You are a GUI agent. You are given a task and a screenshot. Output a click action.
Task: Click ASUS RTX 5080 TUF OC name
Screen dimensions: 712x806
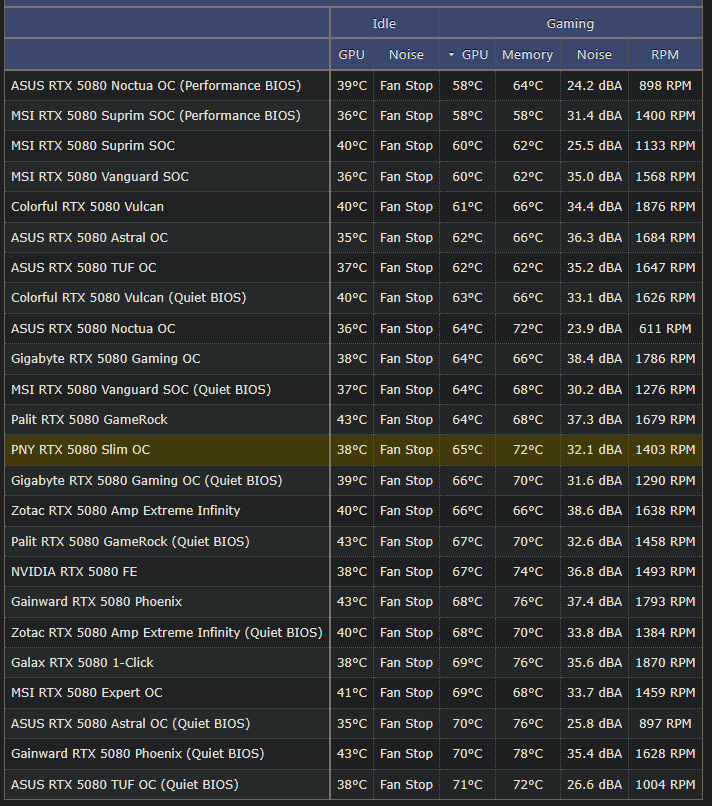tap(84, 268)
